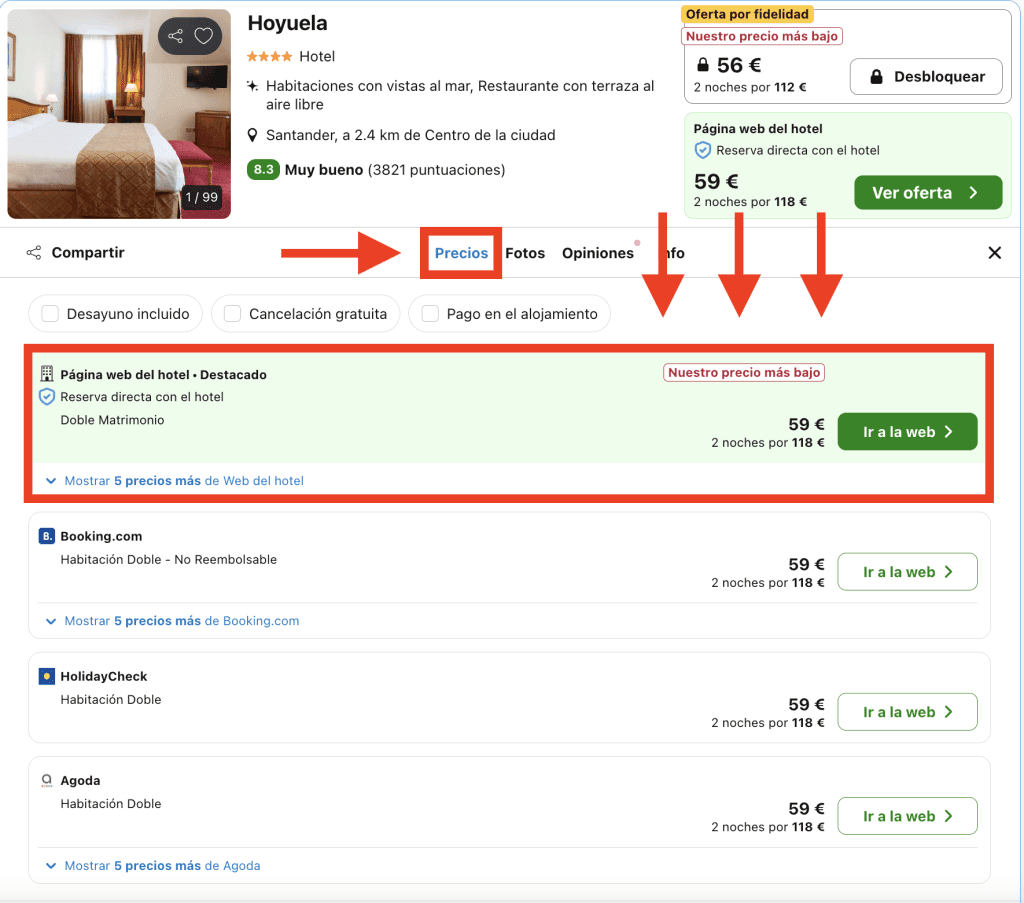Click the 8.3 rating score badge
Image resolution: width=1024 pixels, height=903 pixels.
263,170
